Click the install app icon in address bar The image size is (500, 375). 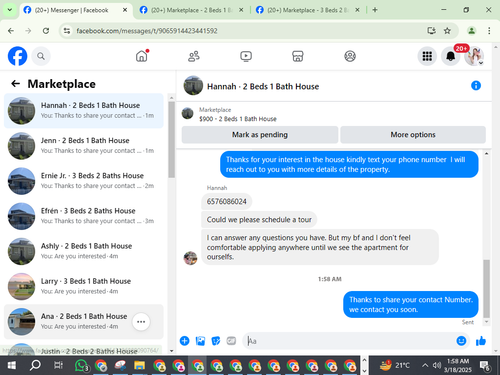[x=432, y=31]
